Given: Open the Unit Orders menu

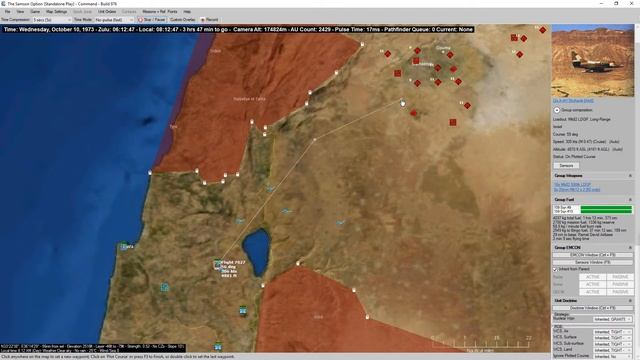Looking at the screenshot, I should tap(107, 11).
